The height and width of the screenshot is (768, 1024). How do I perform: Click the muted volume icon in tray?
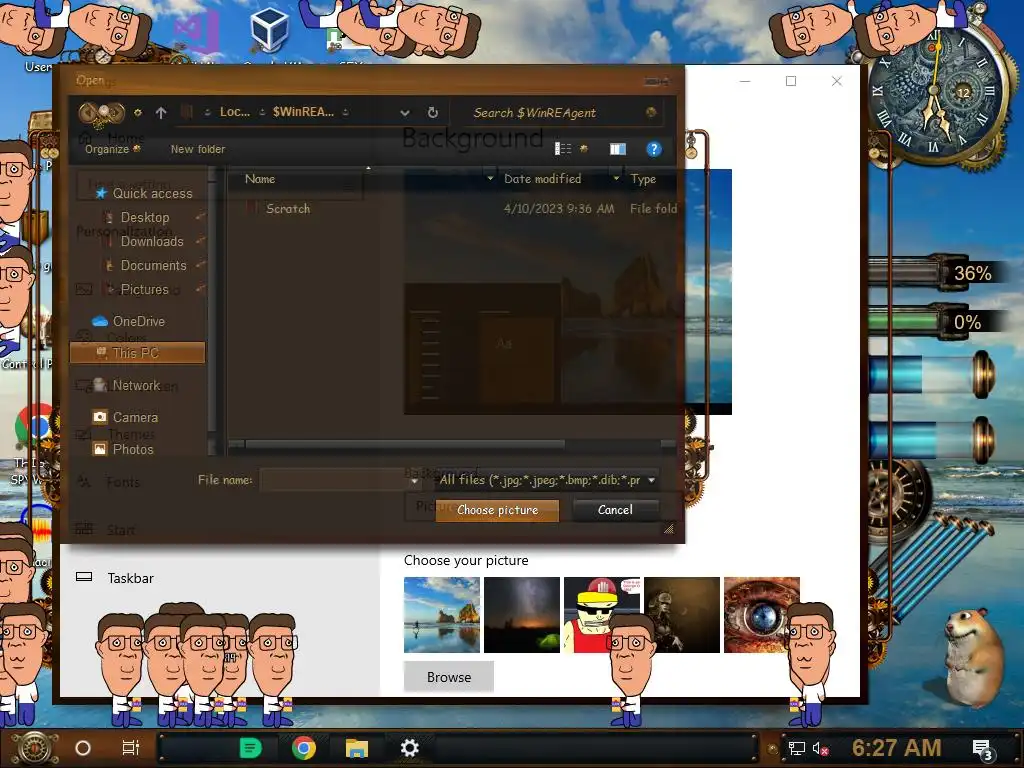point(820,748)
